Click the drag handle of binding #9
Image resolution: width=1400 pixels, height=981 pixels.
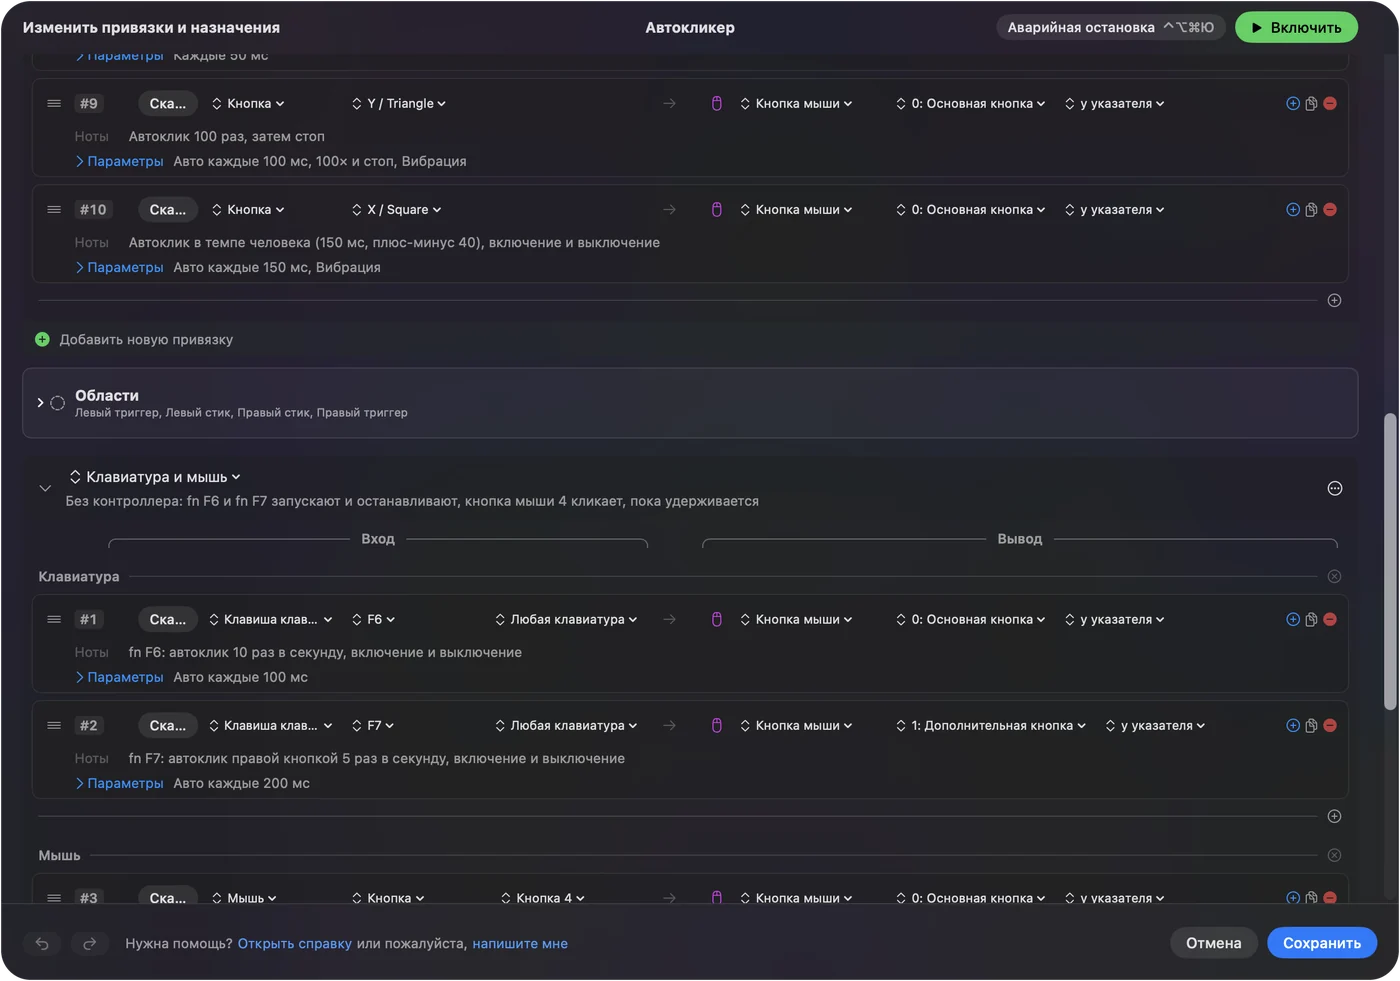coord(54,104)
